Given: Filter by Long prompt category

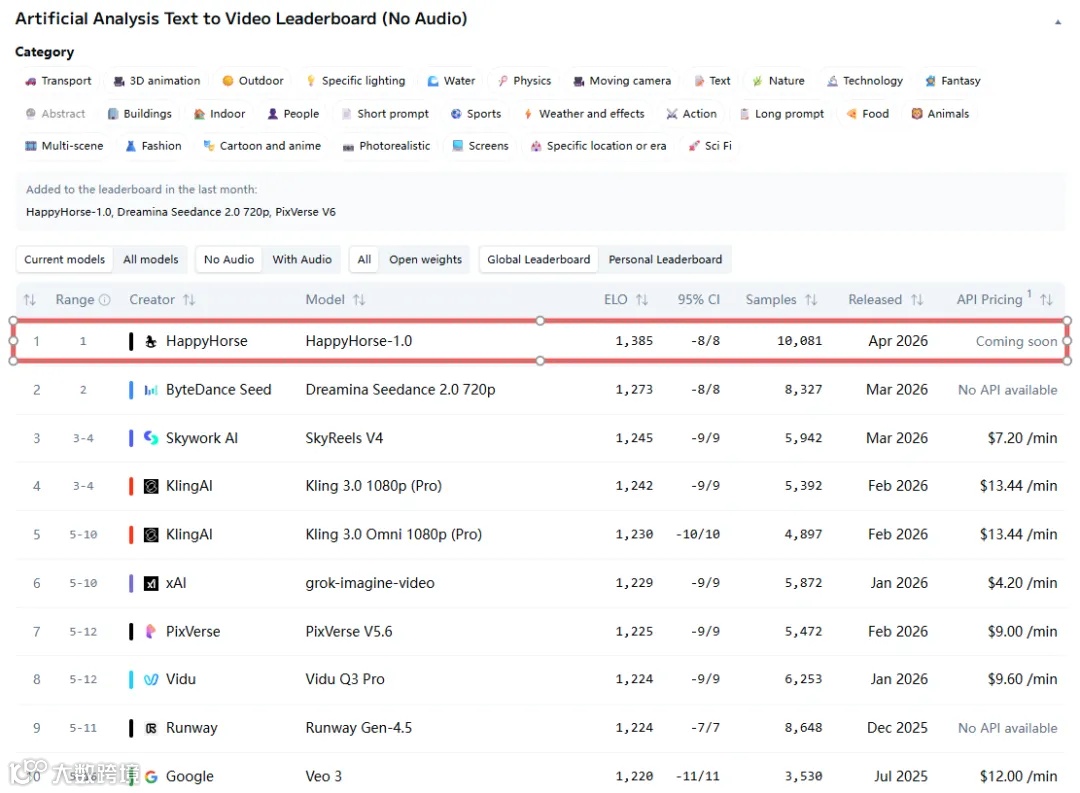Looking at the screenshot, I should 782,114.
